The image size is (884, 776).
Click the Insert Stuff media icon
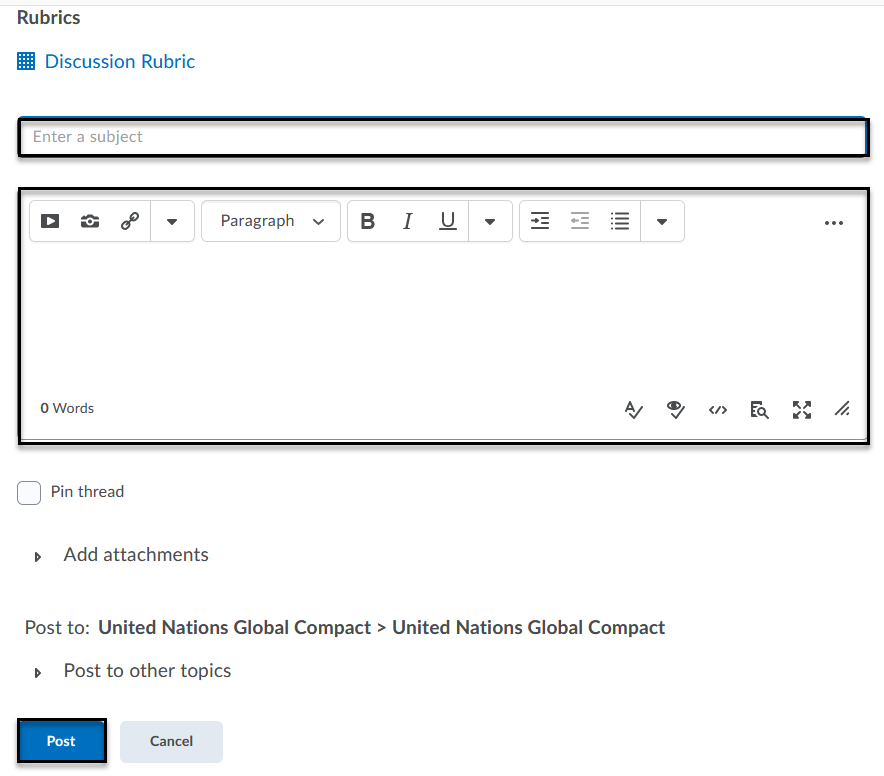click(x=50, y=221)
